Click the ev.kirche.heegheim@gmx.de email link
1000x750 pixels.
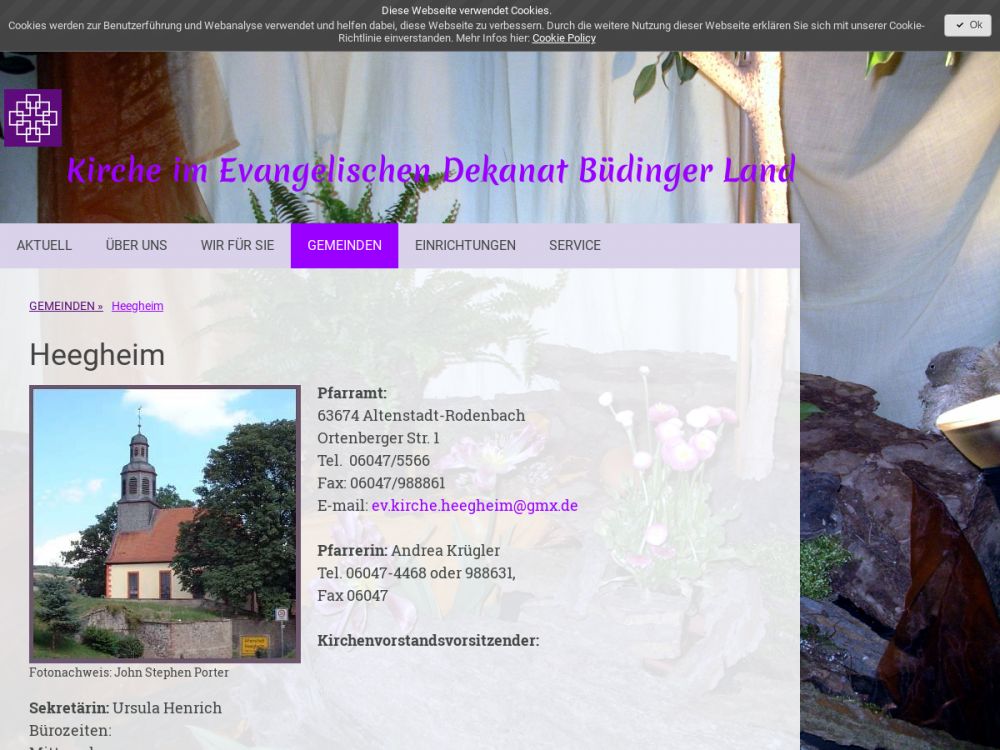(x=474, y=505)
